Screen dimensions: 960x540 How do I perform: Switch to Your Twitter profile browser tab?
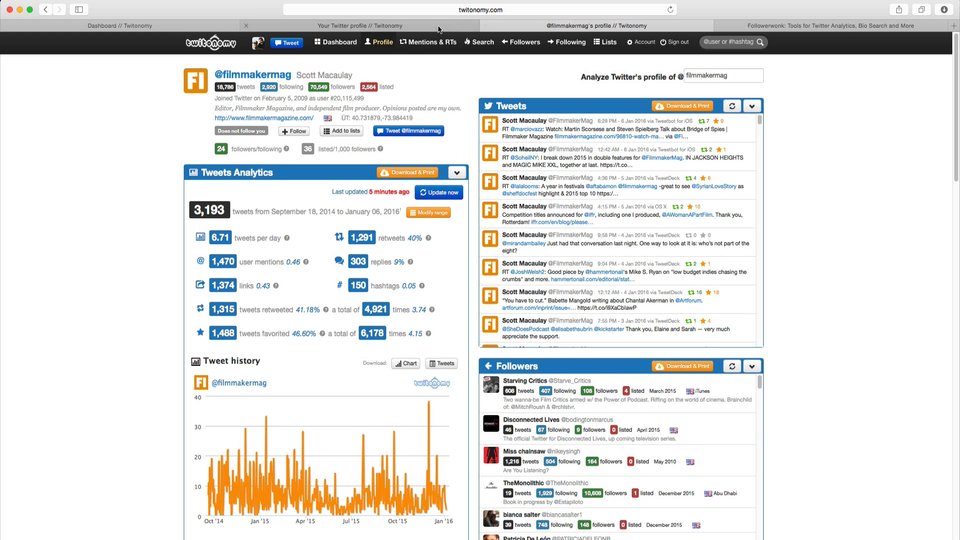tap(360, 26)
